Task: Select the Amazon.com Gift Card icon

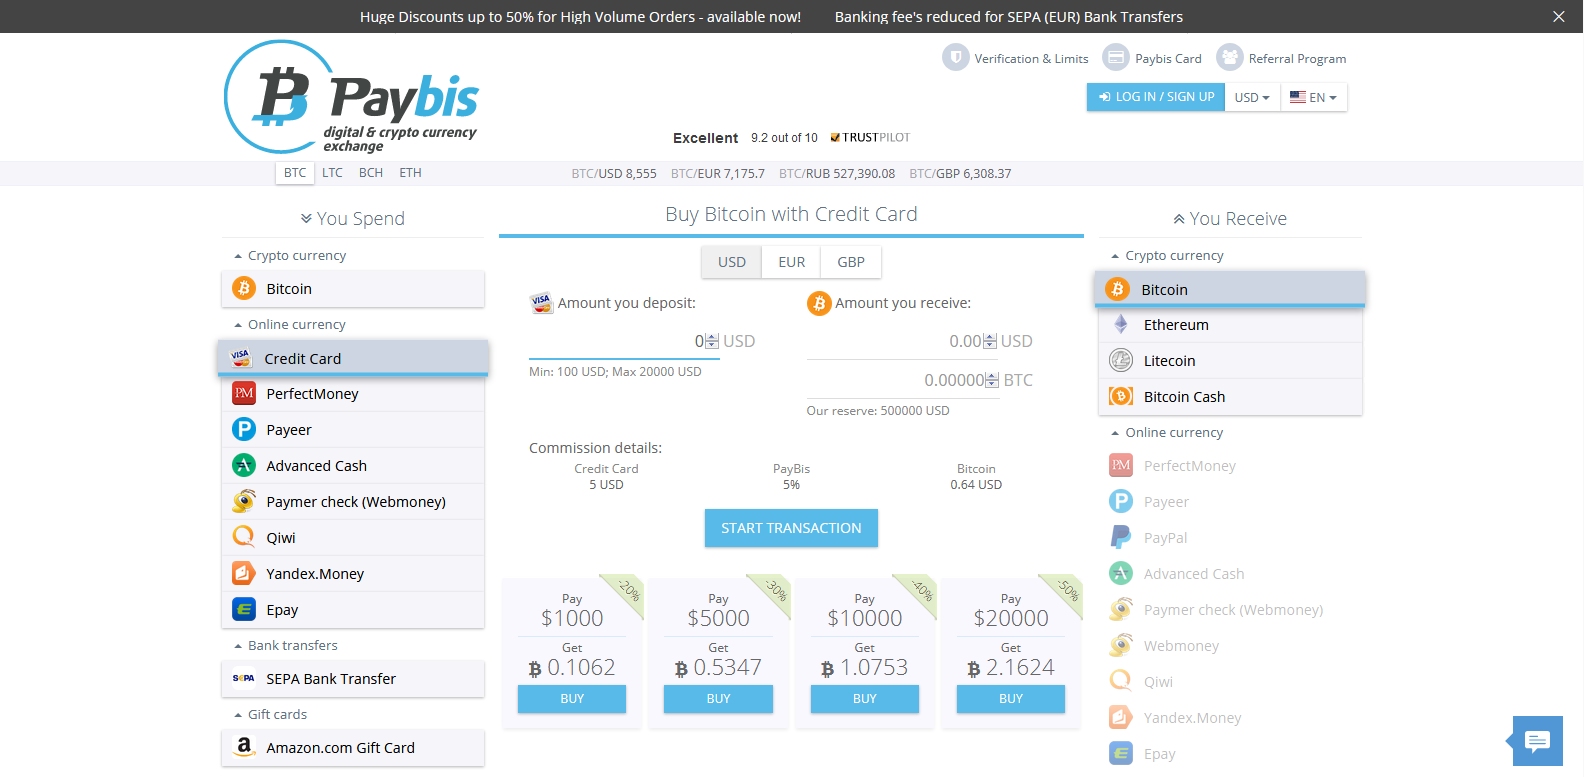Action: tap(244, 746)
